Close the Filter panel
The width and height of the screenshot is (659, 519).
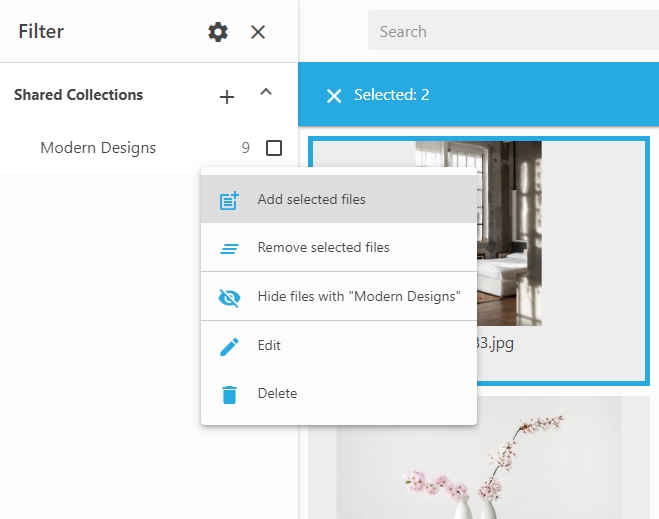click(x=258, y=32)
